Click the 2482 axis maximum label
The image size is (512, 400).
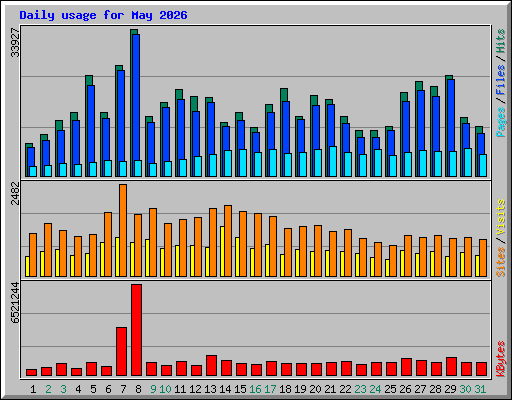click(15, 193)
